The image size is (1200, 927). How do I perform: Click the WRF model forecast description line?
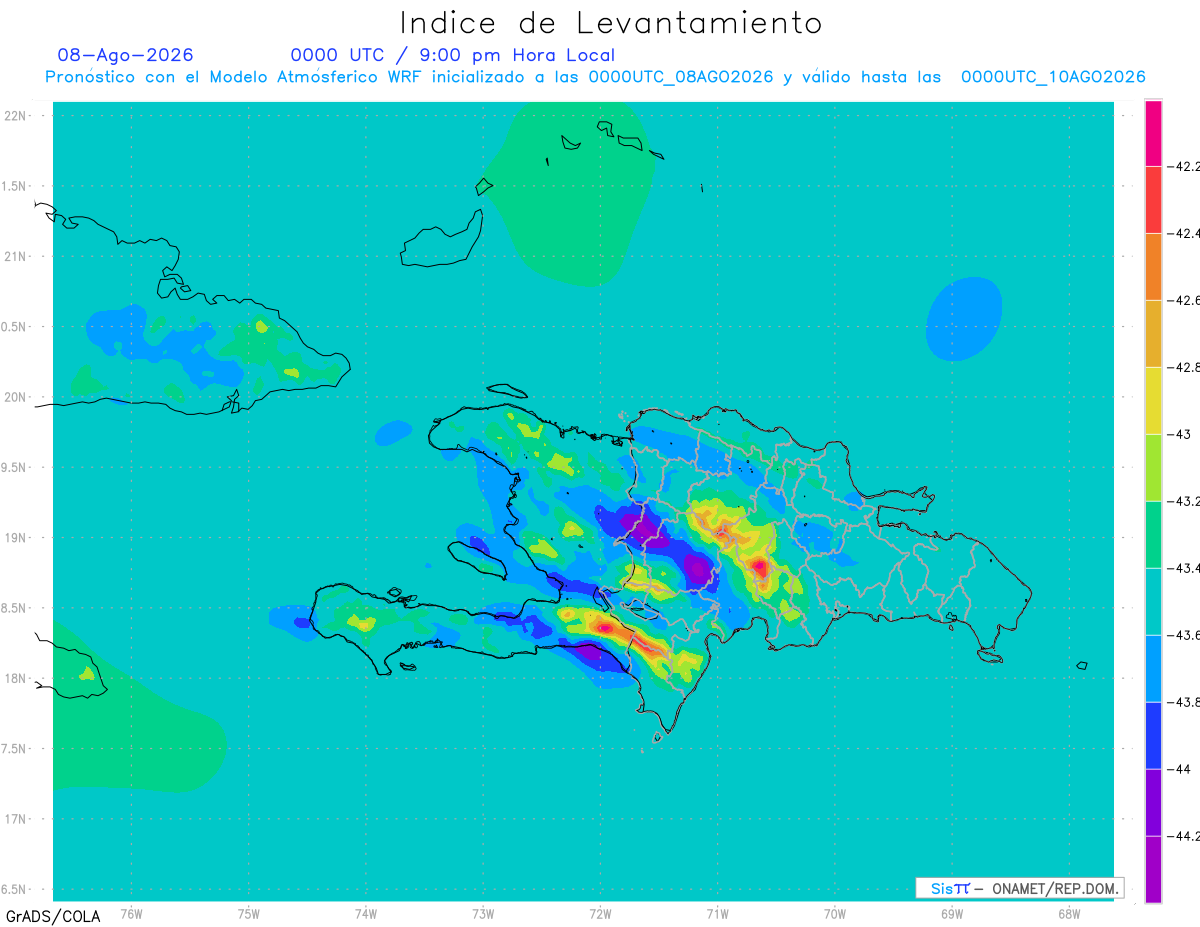tap(595, 77)
